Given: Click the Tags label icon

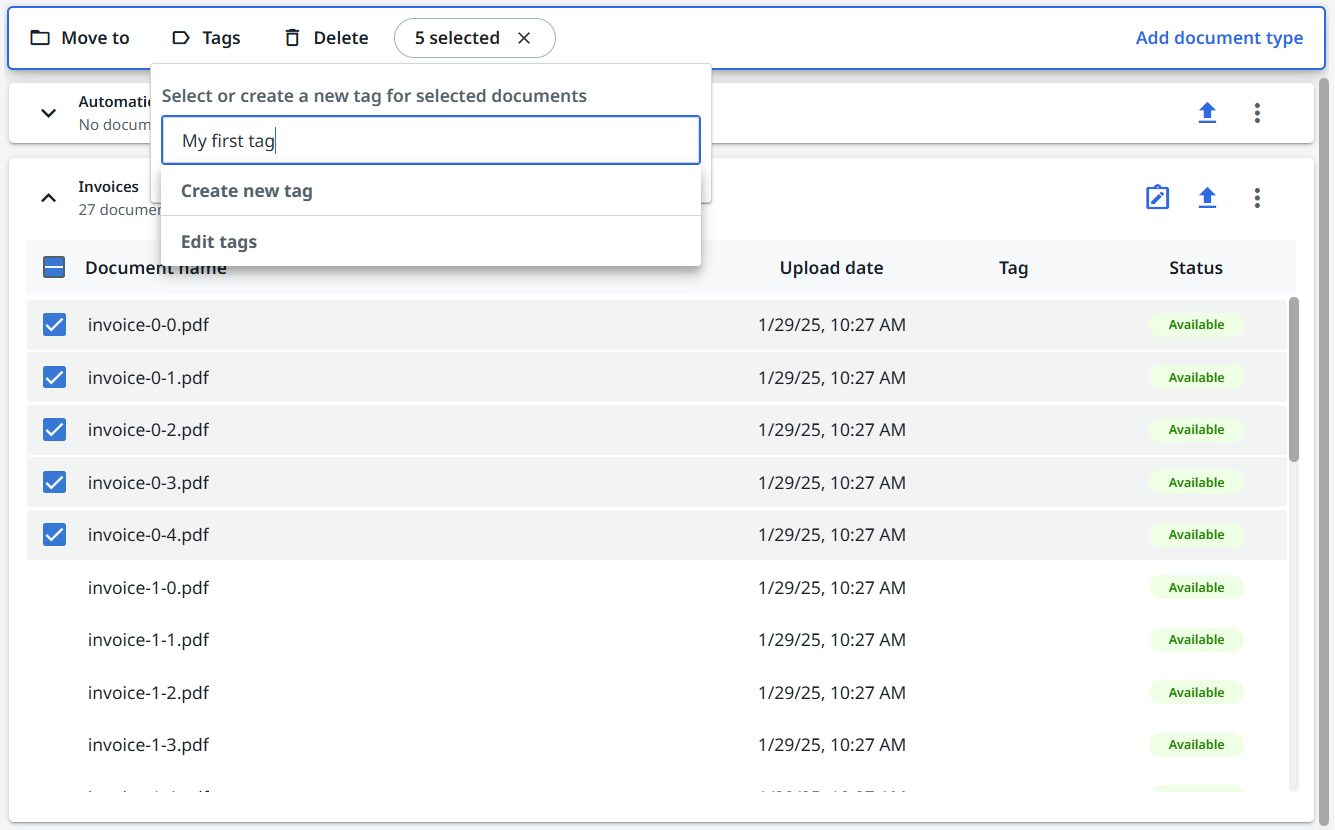Looking at the screenshot, I should pos(181,38).
